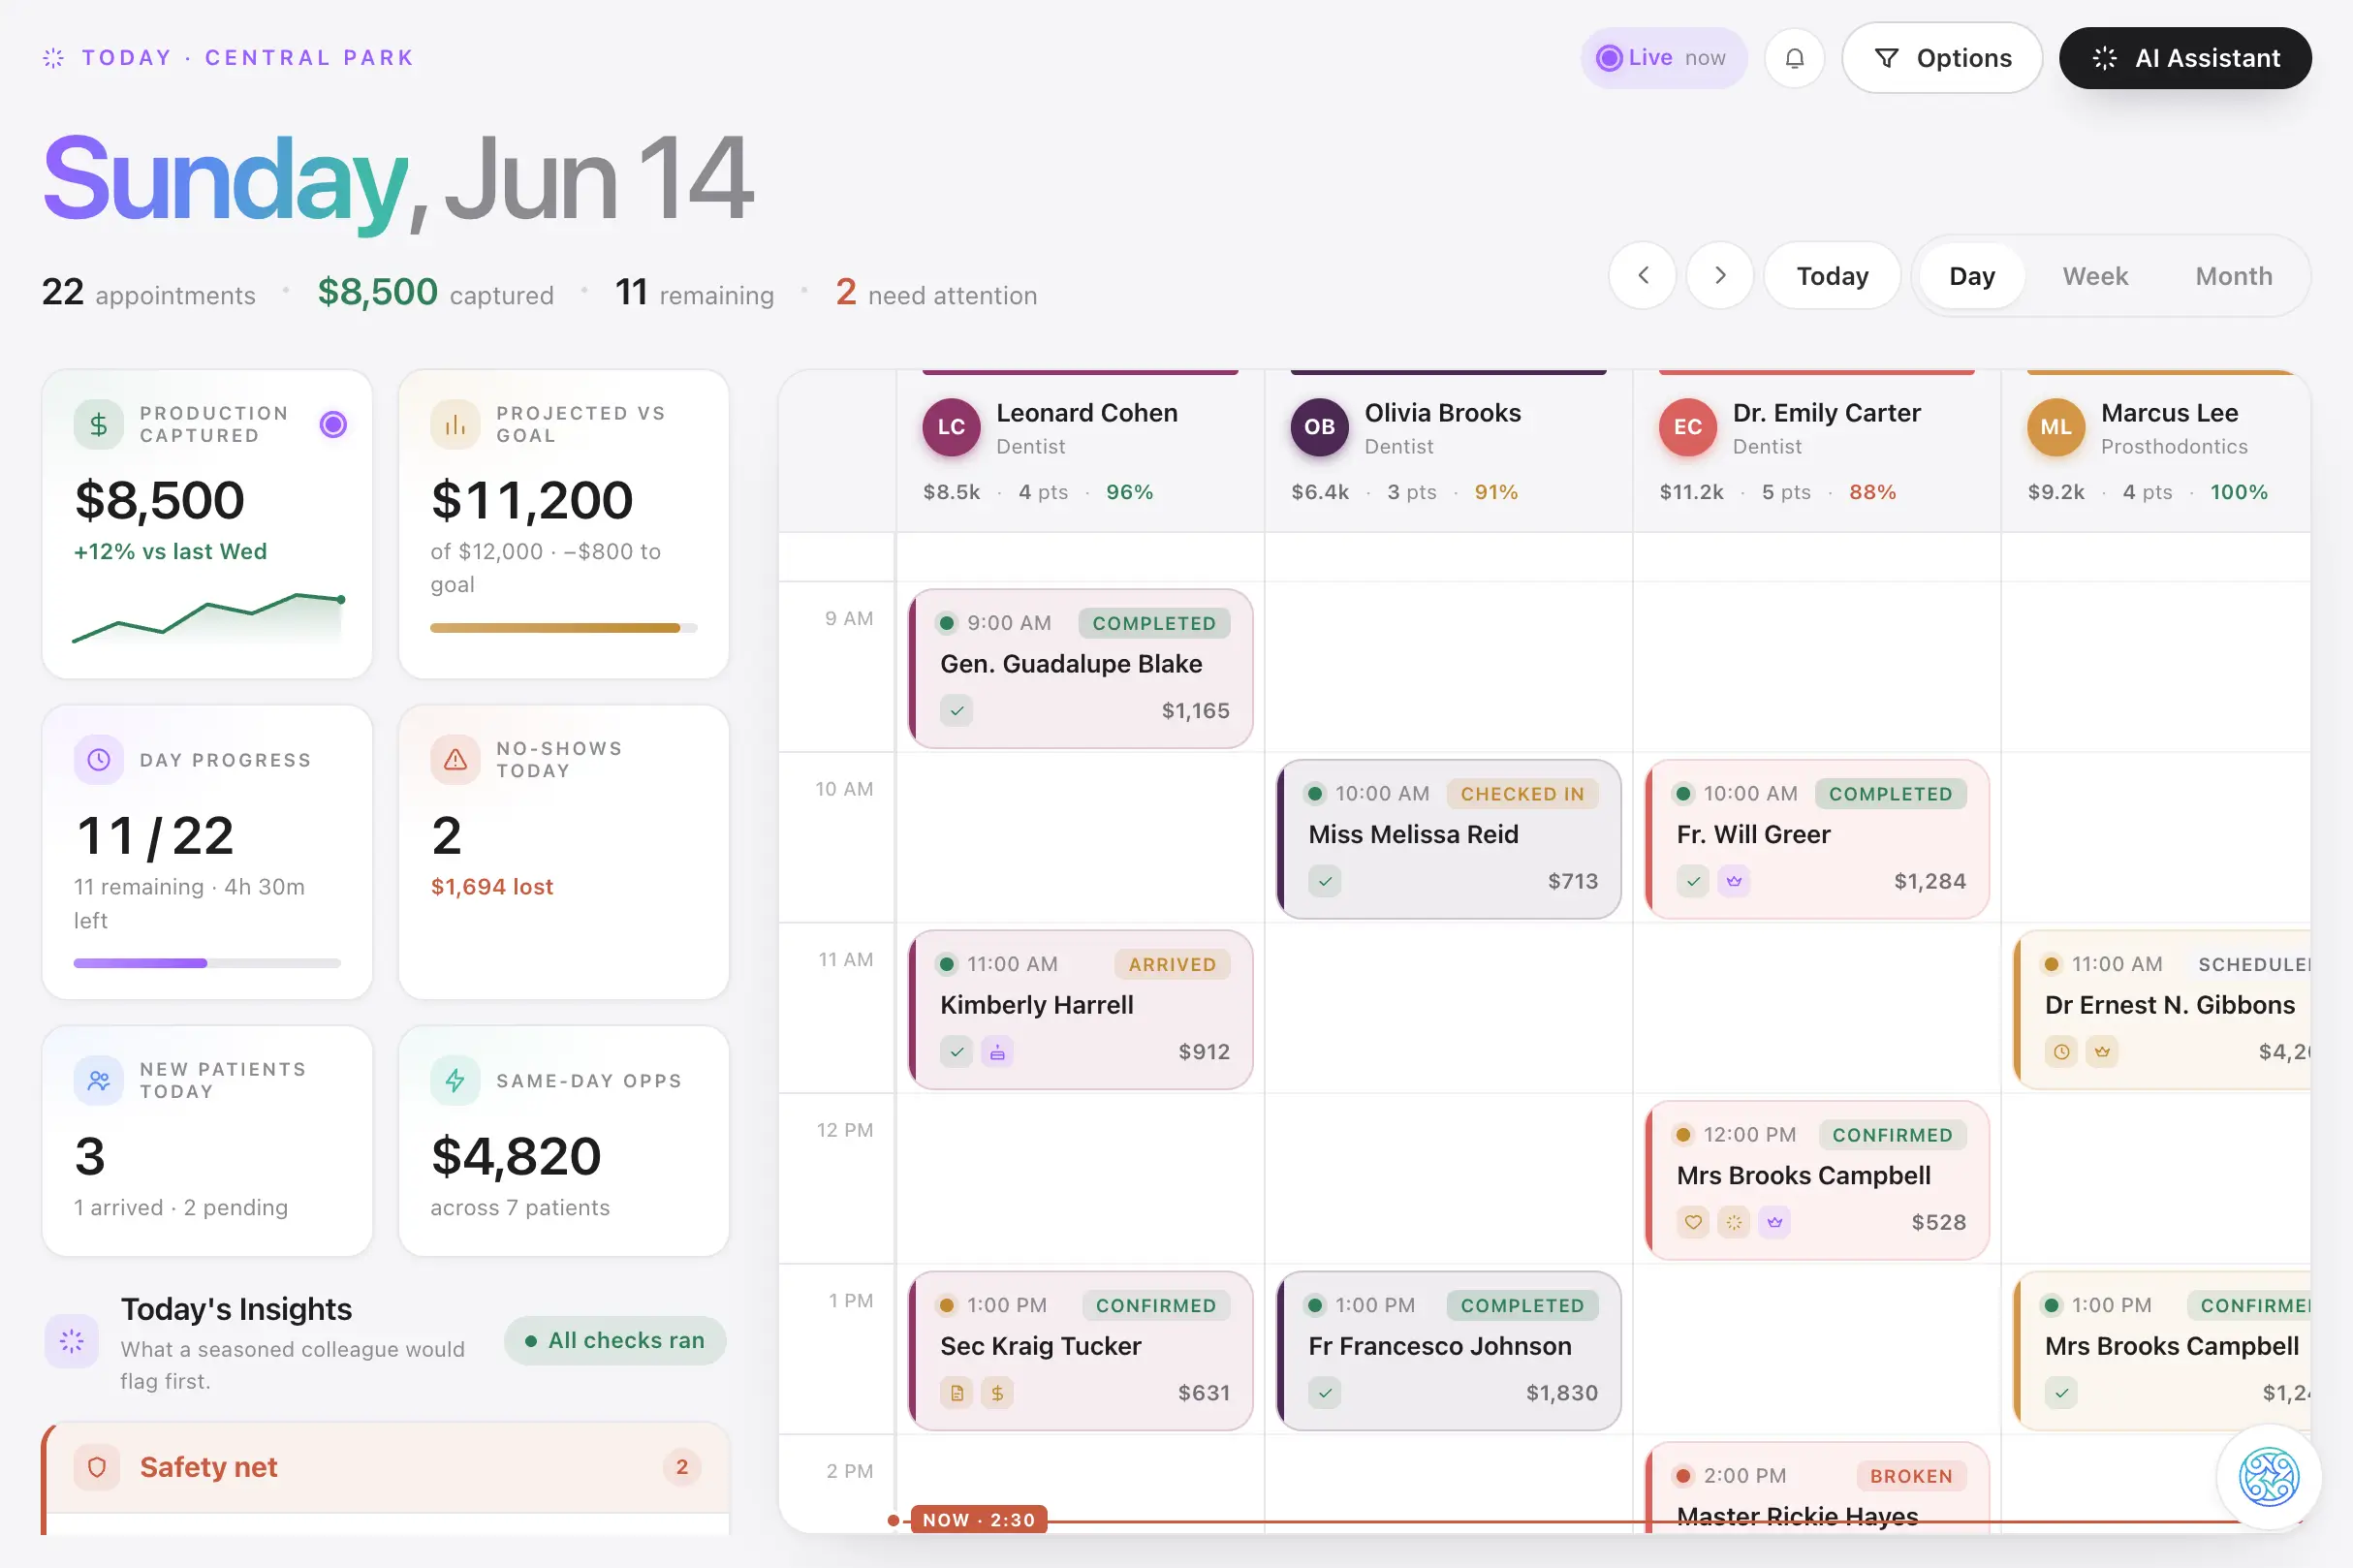The image size is (2353, 1568).
Task: Click check icon on Gen. Guadalupe Blake card
Action: point(956,711)
